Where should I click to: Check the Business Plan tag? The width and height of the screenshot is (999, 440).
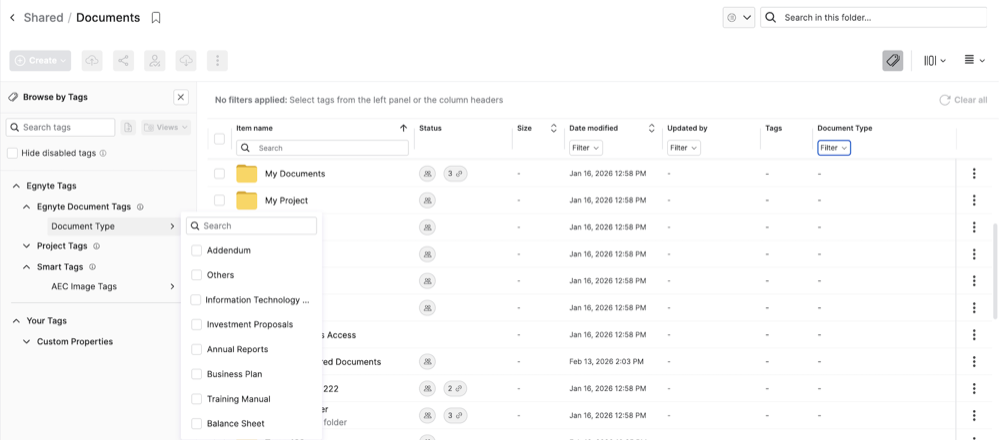pyautogui.click(x=196, y=374)
